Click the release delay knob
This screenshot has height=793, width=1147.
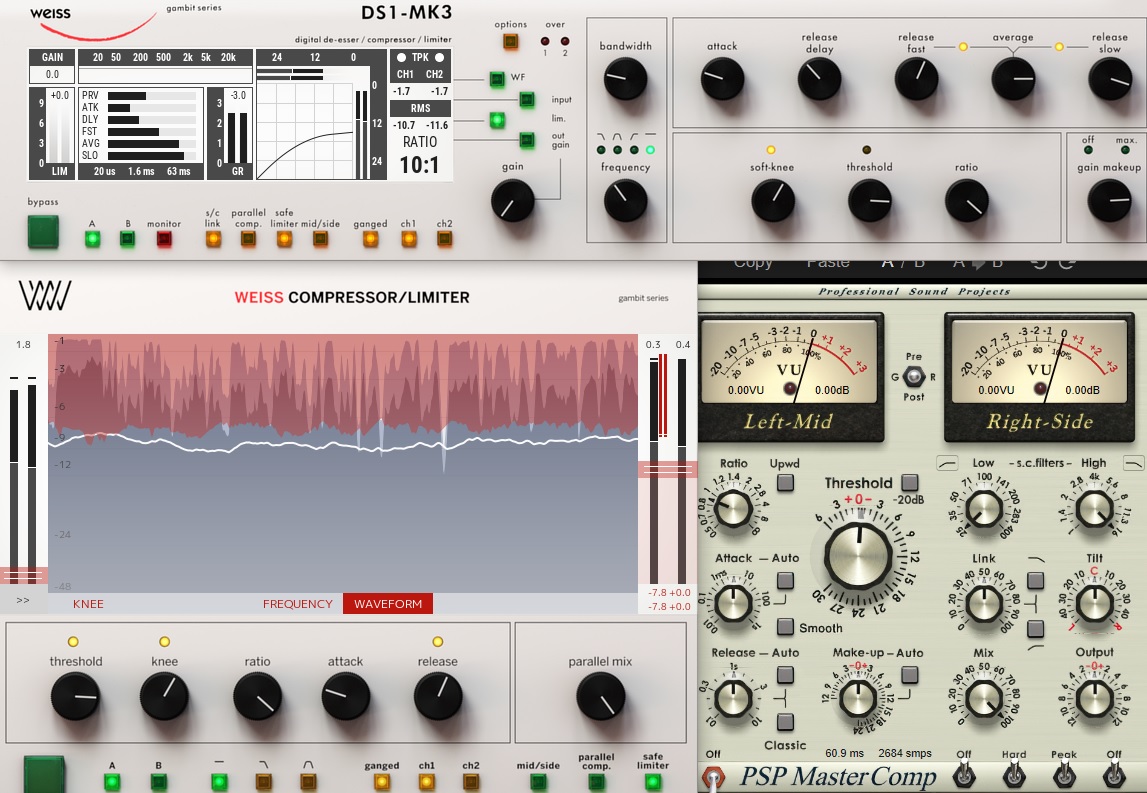tap(819, 78)
